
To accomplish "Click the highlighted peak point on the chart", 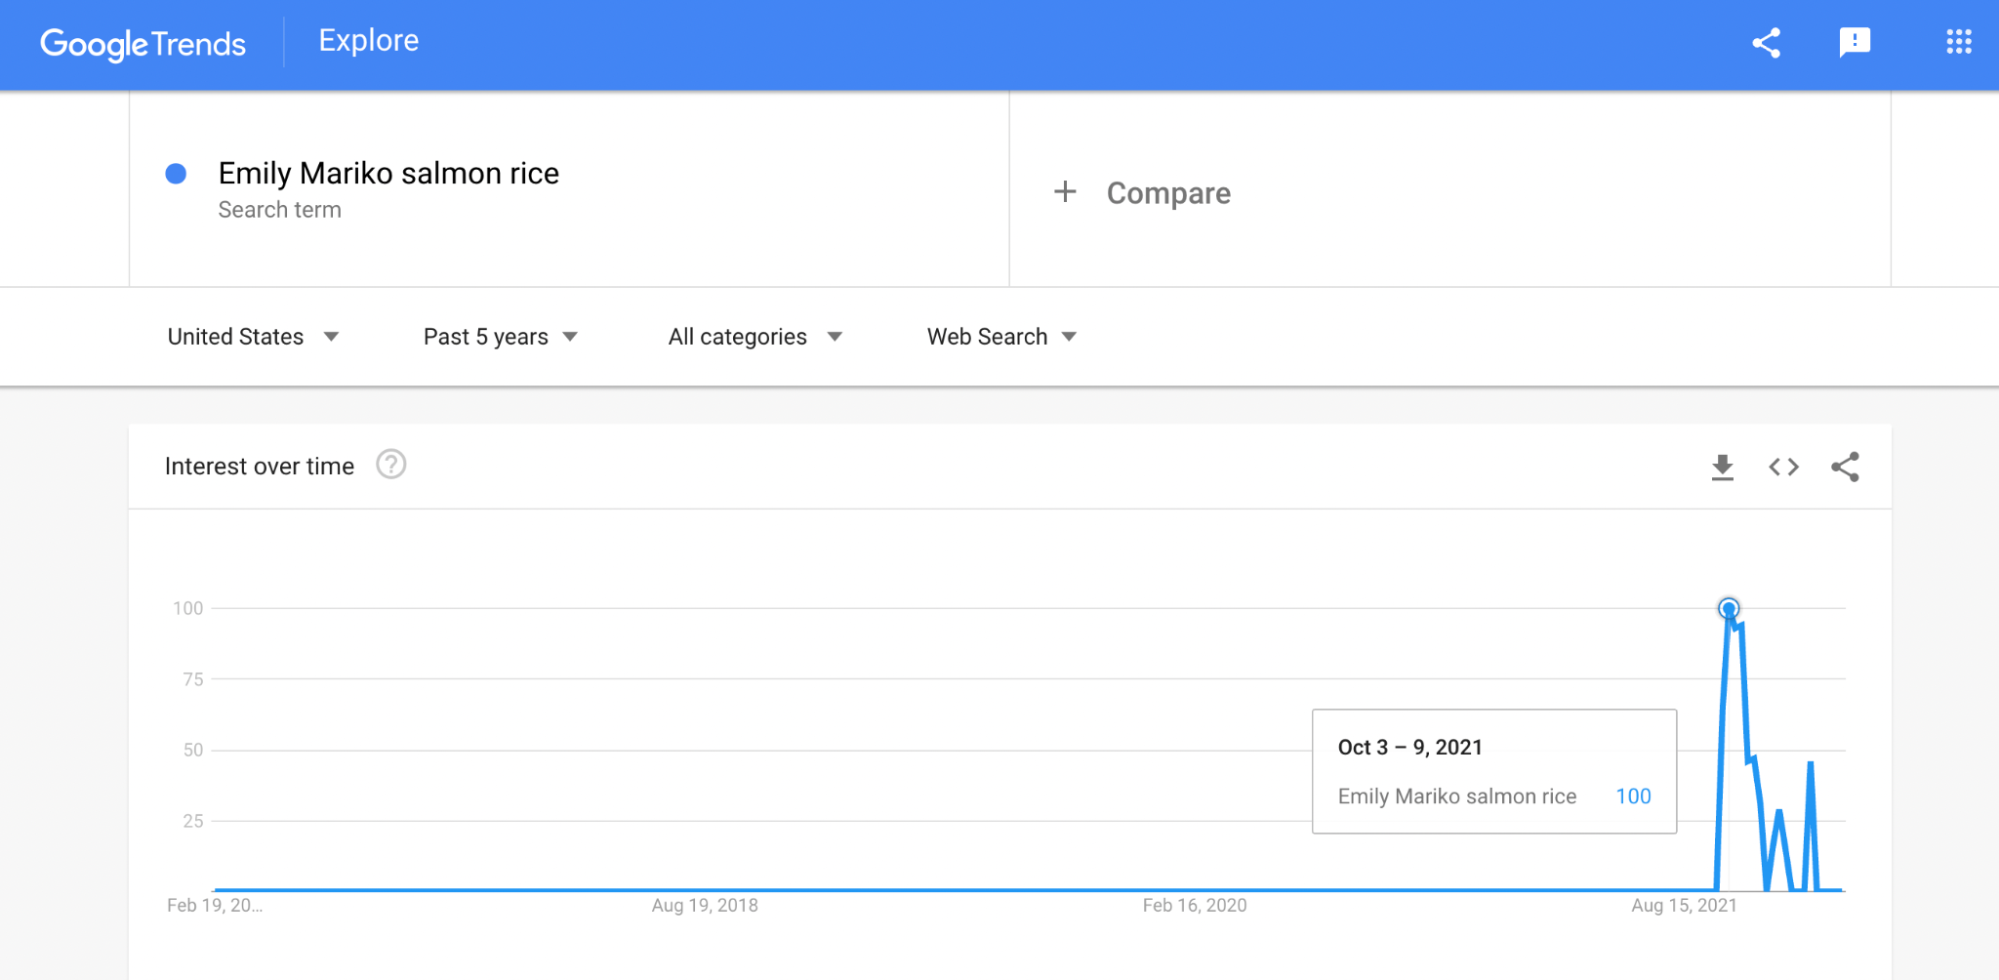I will click(1729, 607).
